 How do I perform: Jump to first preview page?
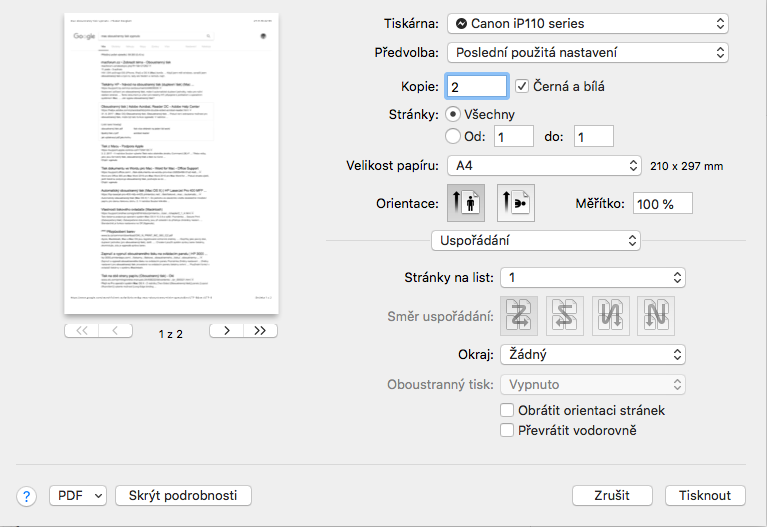click(81, 329)
